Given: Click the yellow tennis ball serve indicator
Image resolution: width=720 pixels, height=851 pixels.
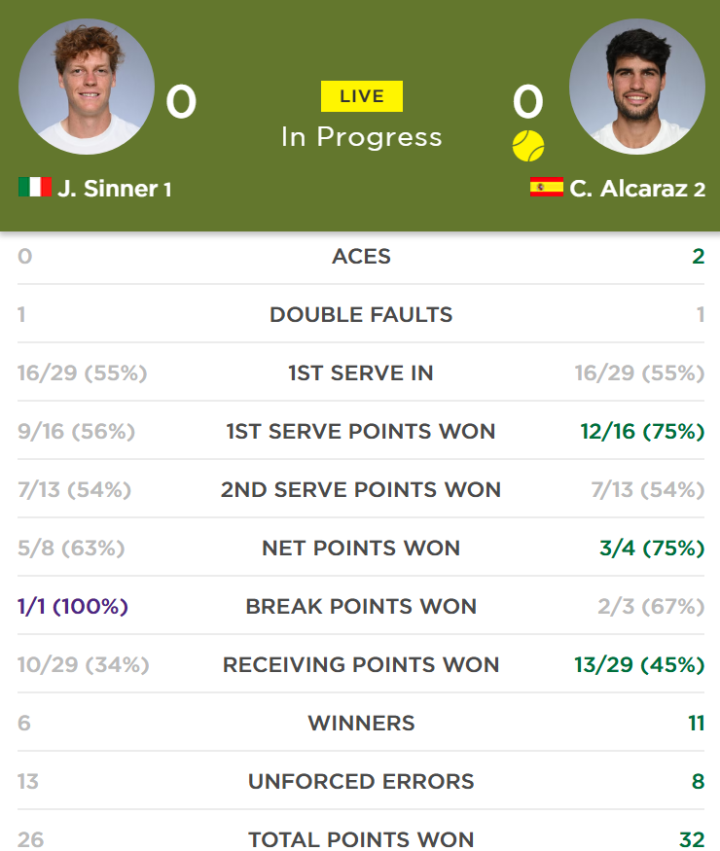Looking at the screenshot, I should 528,146.
